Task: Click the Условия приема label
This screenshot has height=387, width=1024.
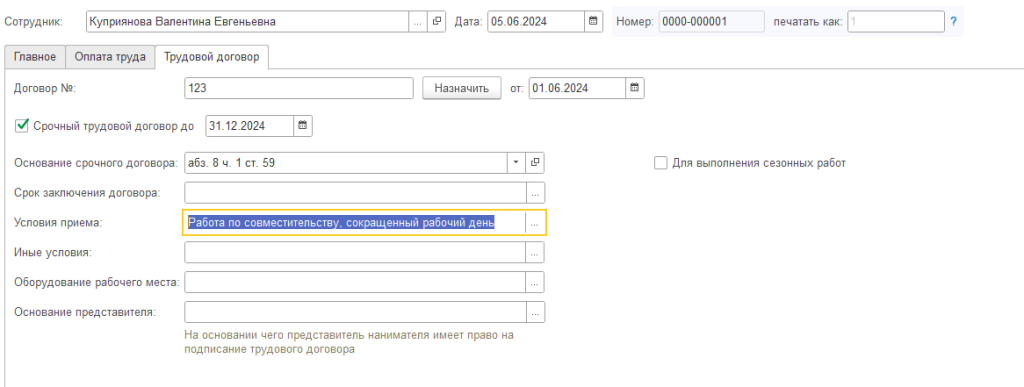Action: [58, 223]
